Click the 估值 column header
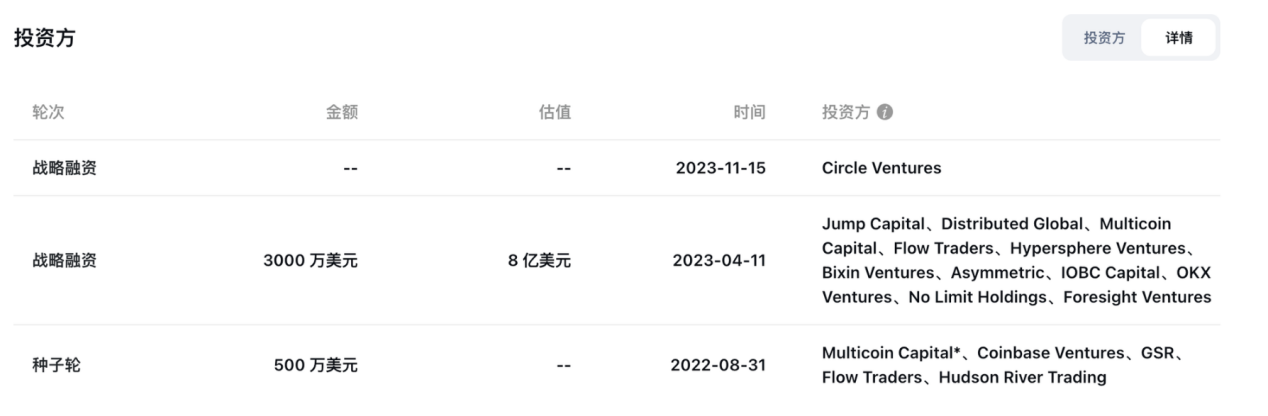The height and width of the screenshot is (416, 1268). pos(555,113)
